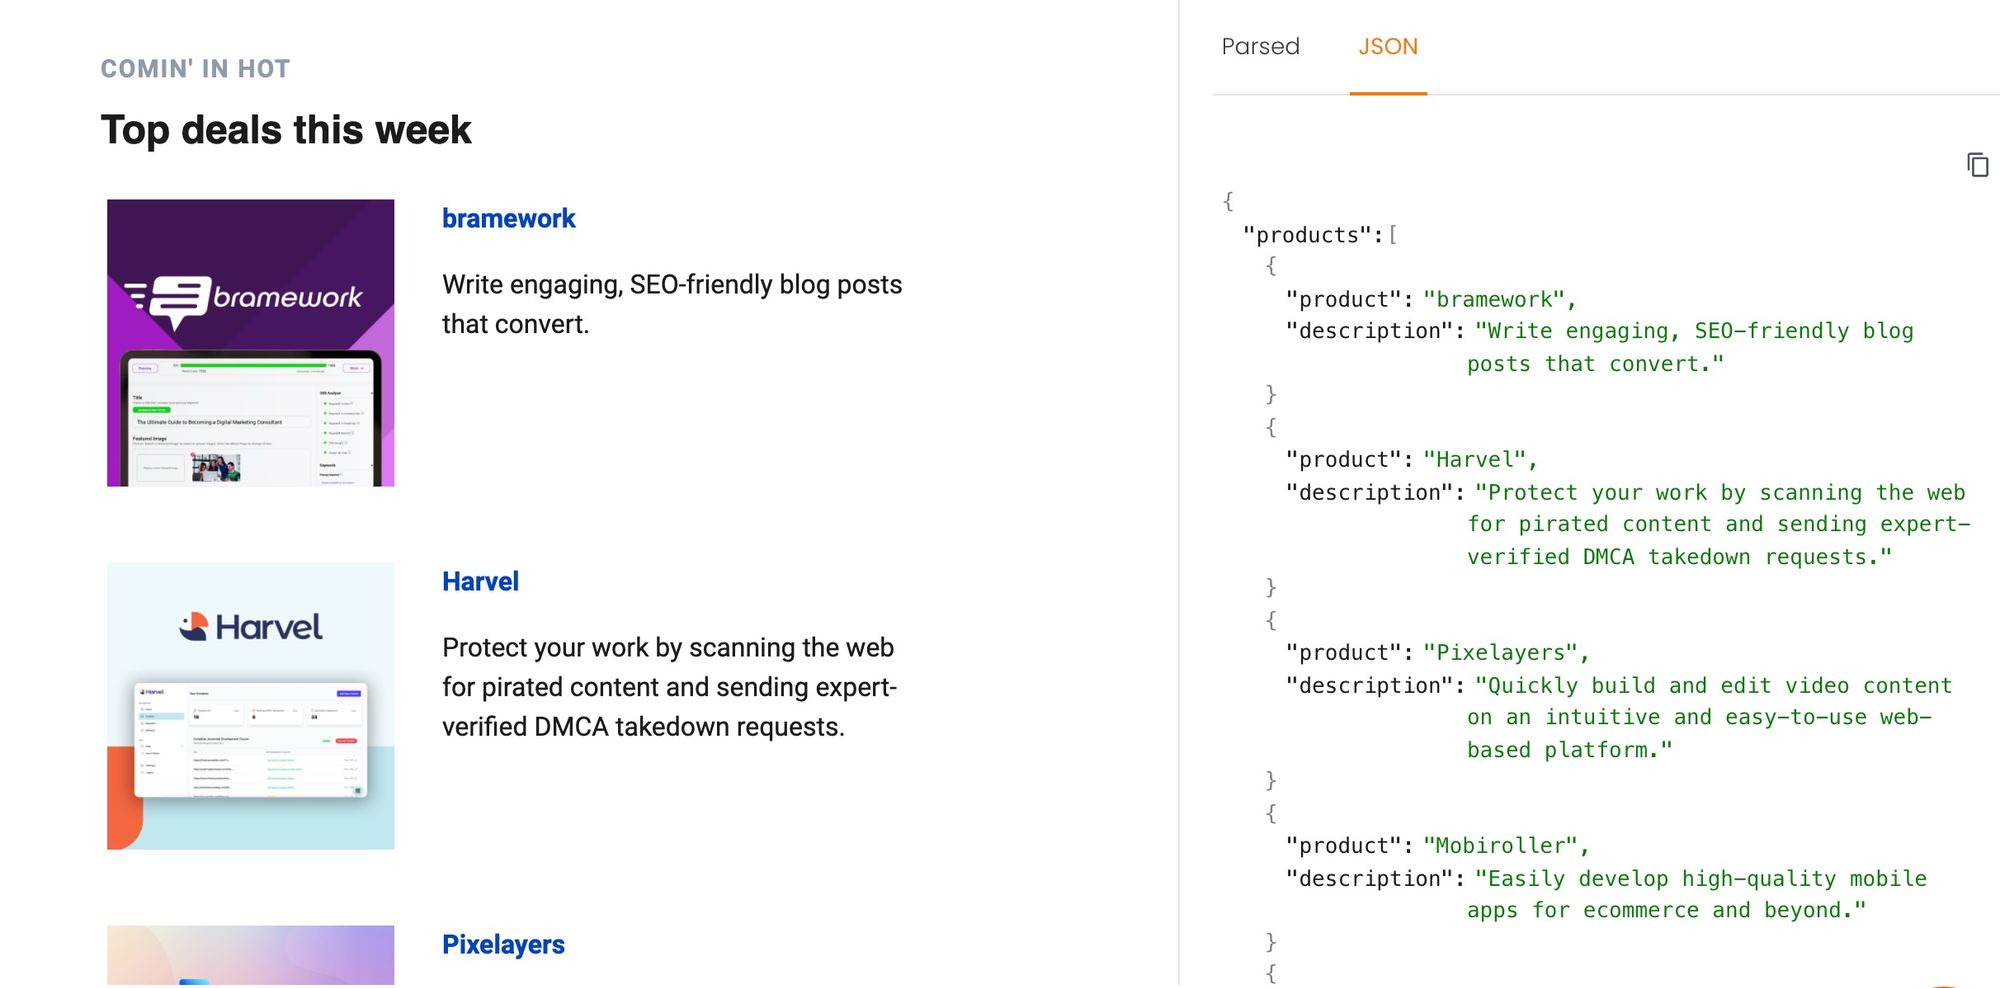The height and width of the screenshot is (988, 2000).
Task: Switch to the Parsed tab
Action: (1260, 47)
